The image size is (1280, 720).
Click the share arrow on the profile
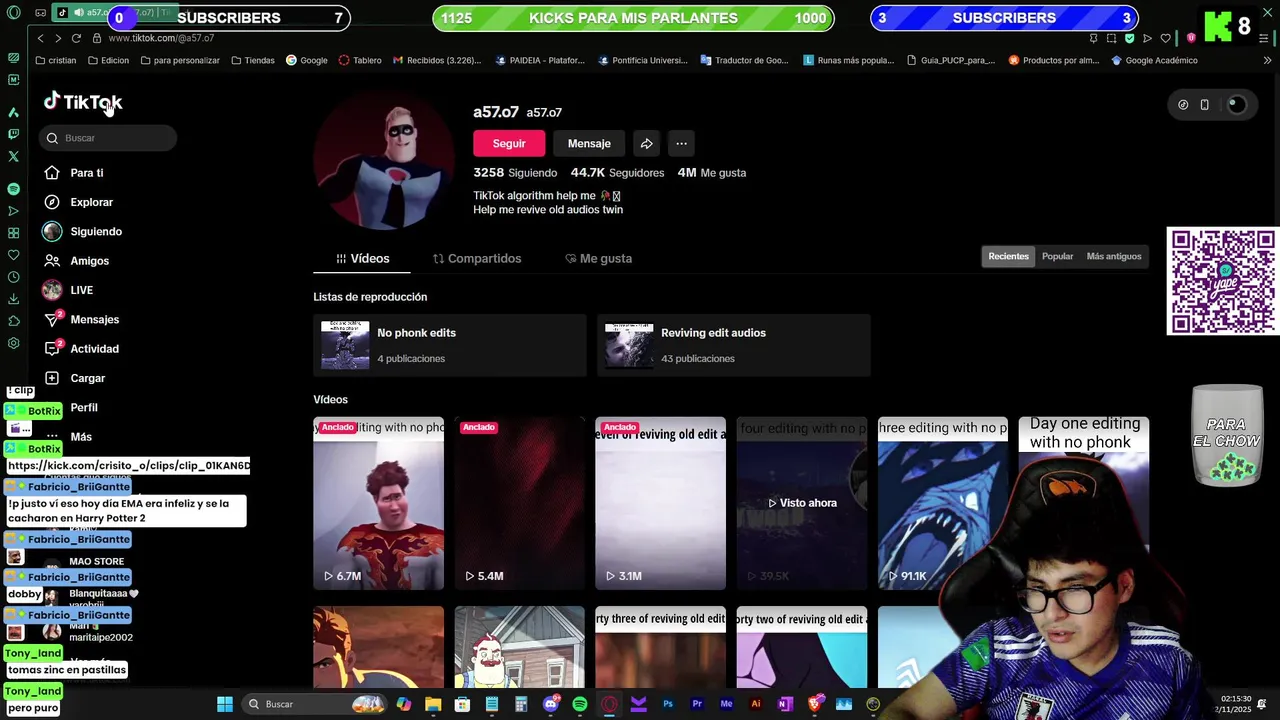tap(647, 143)
